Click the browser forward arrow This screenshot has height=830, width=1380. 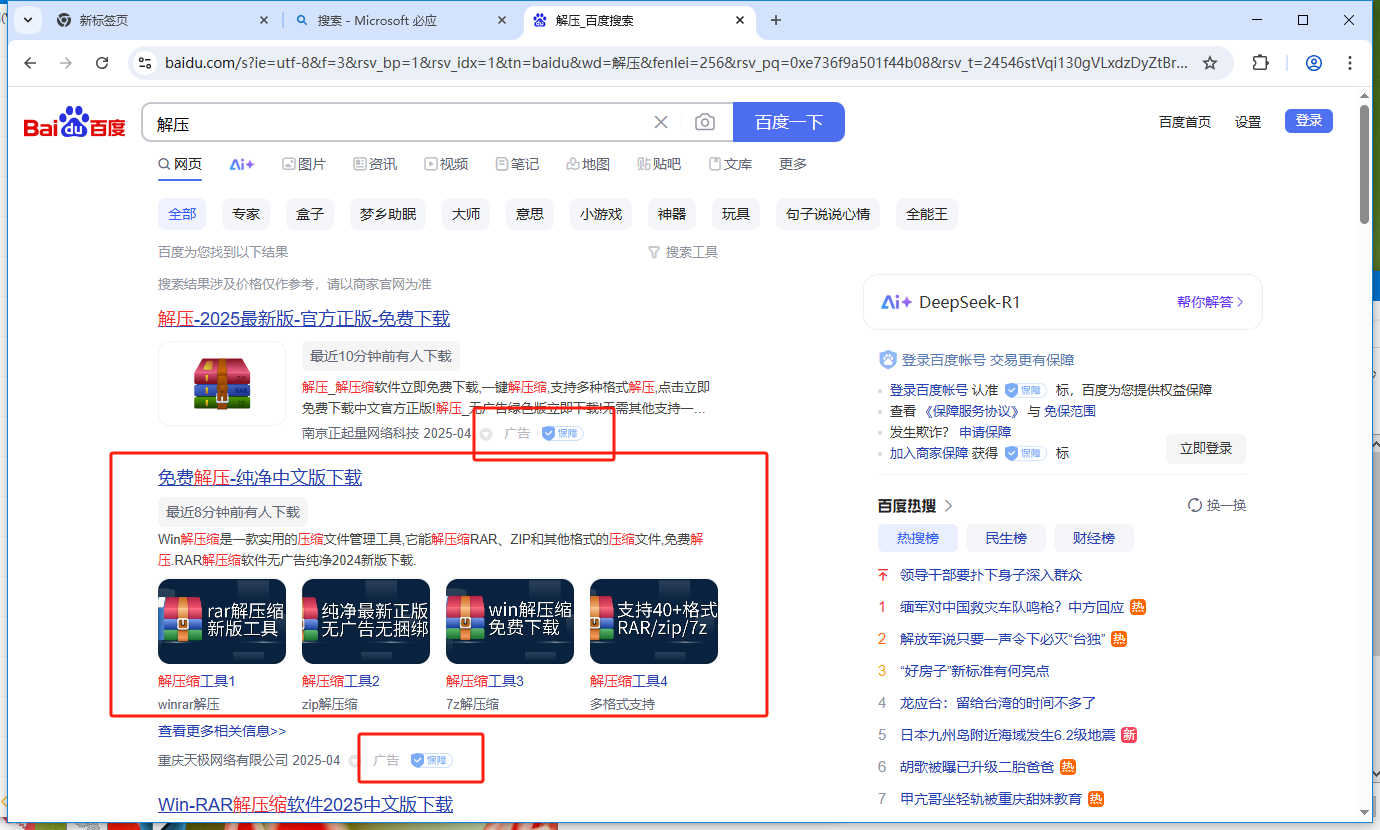66,63
